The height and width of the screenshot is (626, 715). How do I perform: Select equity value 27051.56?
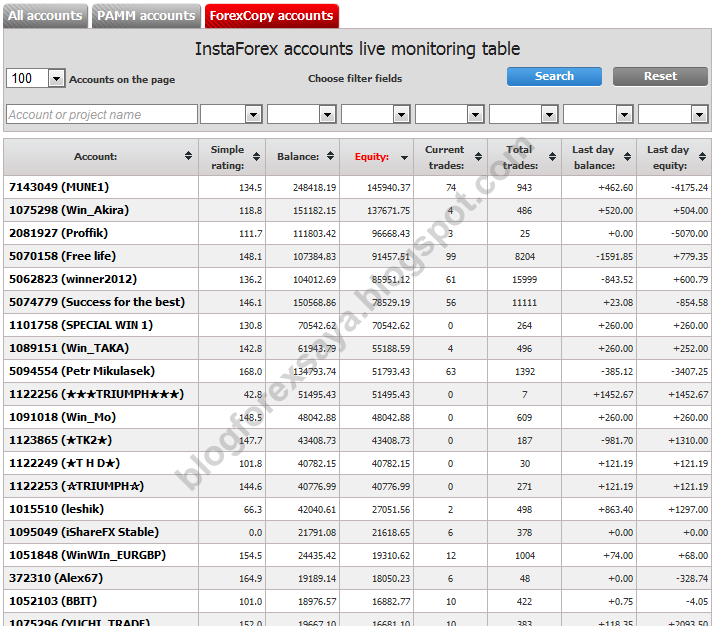pos(391,509)
